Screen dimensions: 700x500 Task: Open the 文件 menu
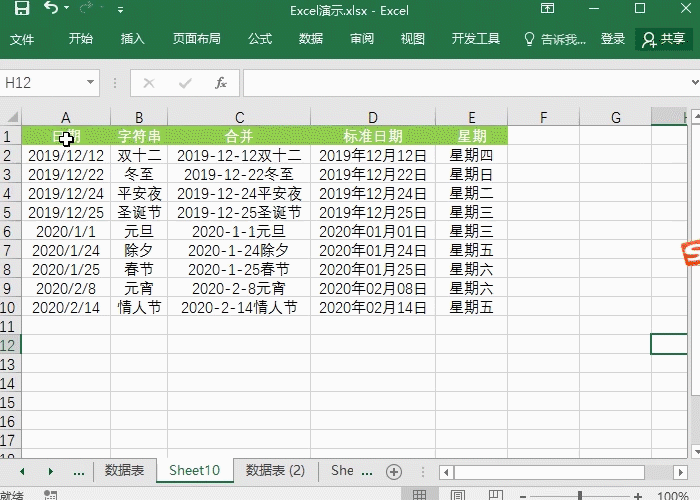coord(22,39)
